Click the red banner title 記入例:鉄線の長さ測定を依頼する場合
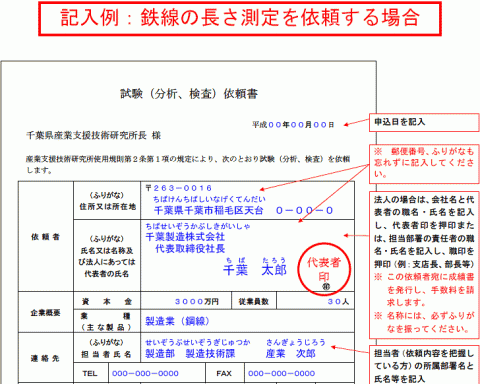 click(x=240, y=19)
